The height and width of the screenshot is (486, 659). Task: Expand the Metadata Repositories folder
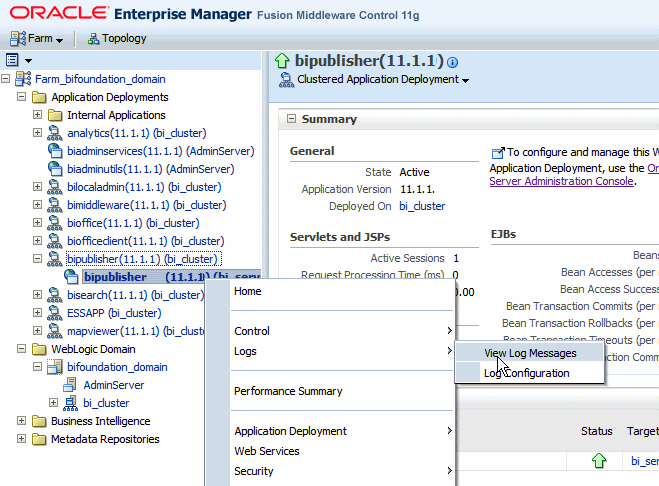click(21, 438)
